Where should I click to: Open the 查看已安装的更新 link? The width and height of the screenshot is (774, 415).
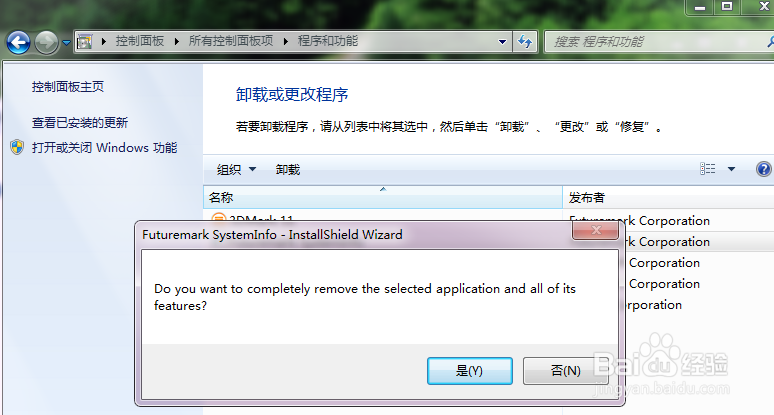(x=79, y=122)
